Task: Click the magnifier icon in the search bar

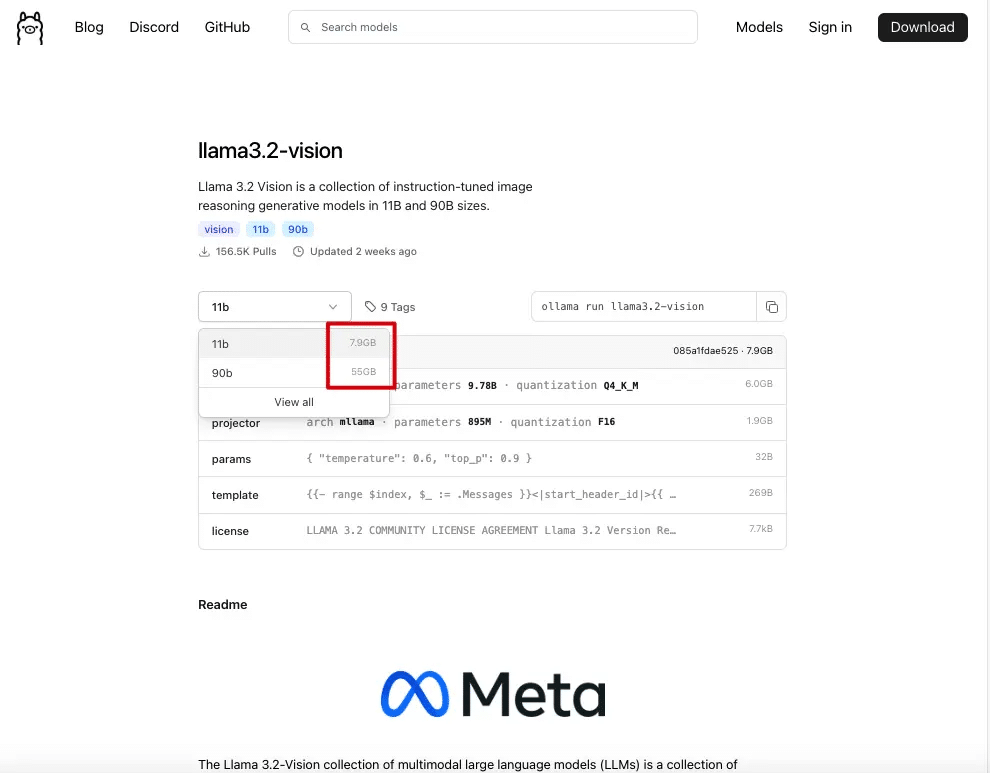Action: point(306,27)
